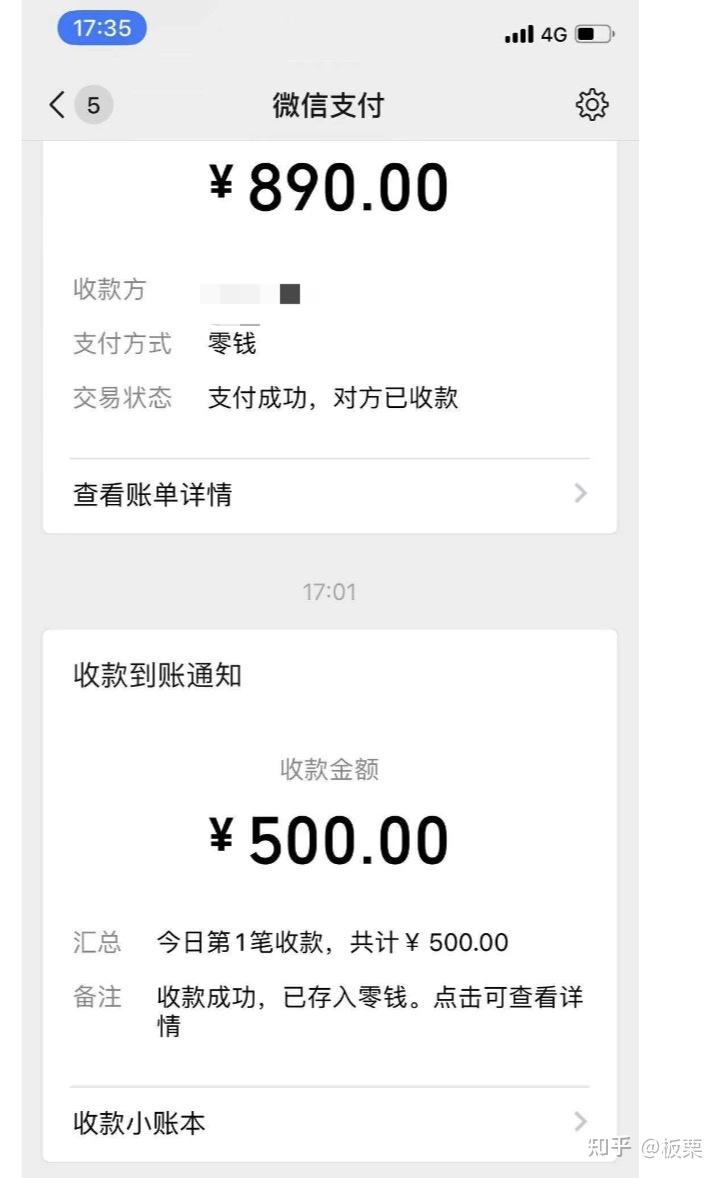
Task: Tap the cellular signal strength icon
Action: [519, 35]
